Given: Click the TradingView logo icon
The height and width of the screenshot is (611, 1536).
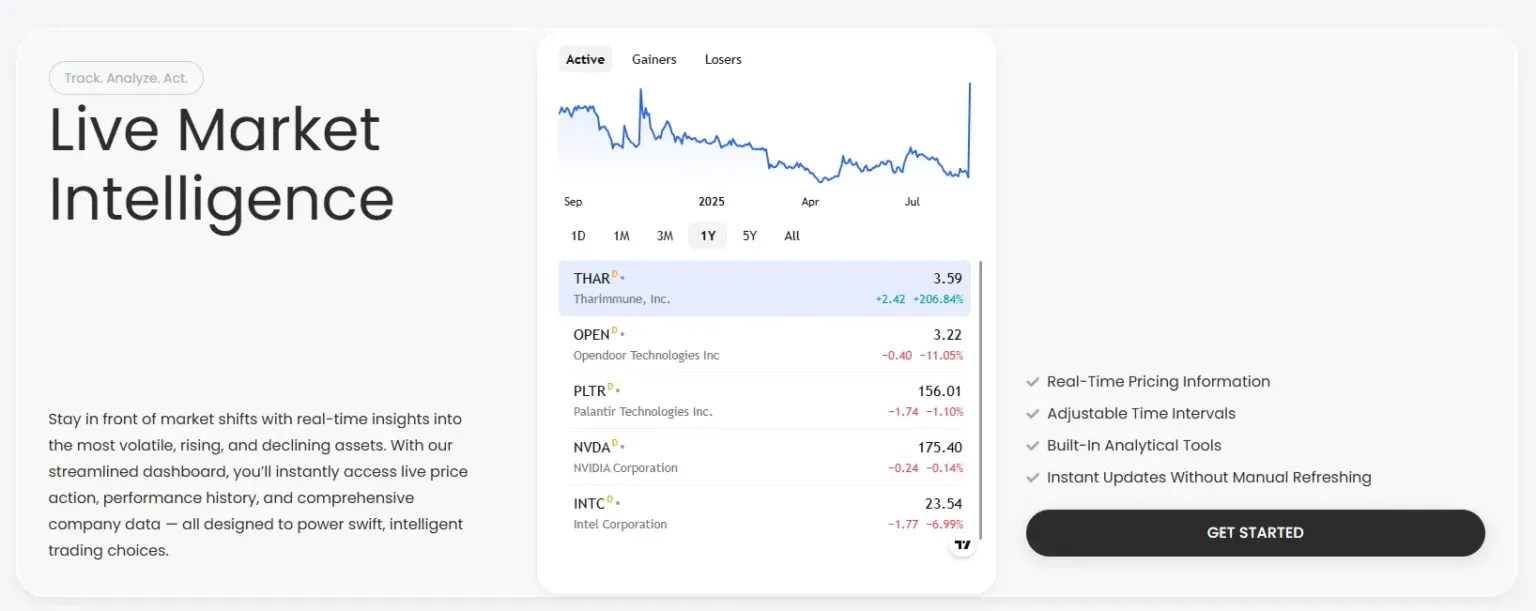Looking at the screenshot, I should 962,545.
